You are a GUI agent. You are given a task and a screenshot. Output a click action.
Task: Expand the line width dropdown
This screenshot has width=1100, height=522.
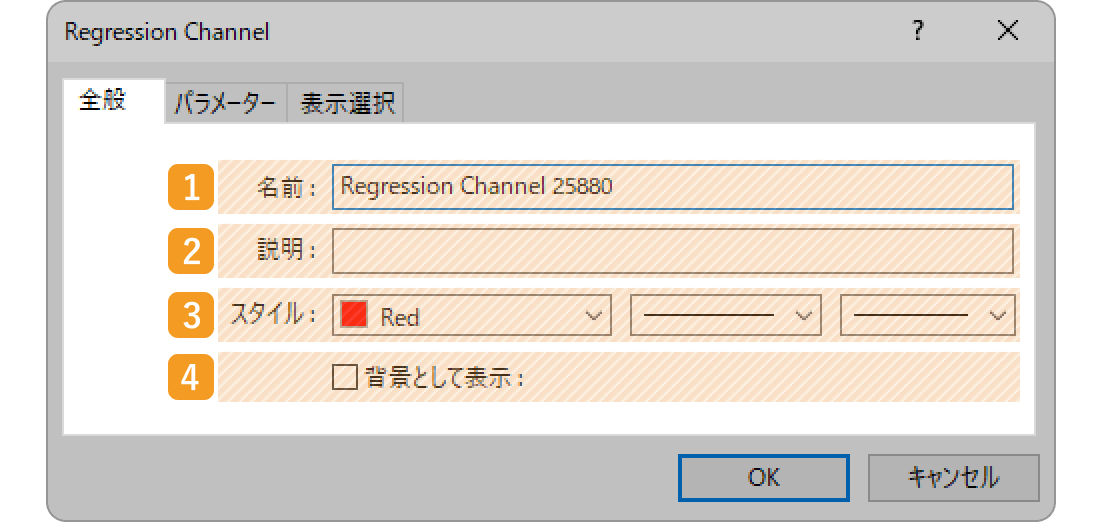pos(927,315)
